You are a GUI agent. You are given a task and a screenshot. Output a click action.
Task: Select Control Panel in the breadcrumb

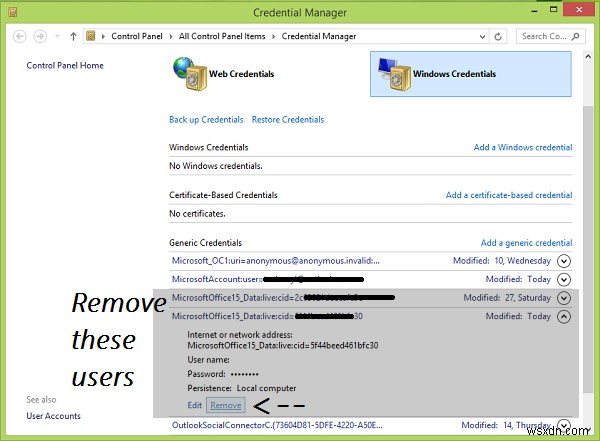point(137,36)
